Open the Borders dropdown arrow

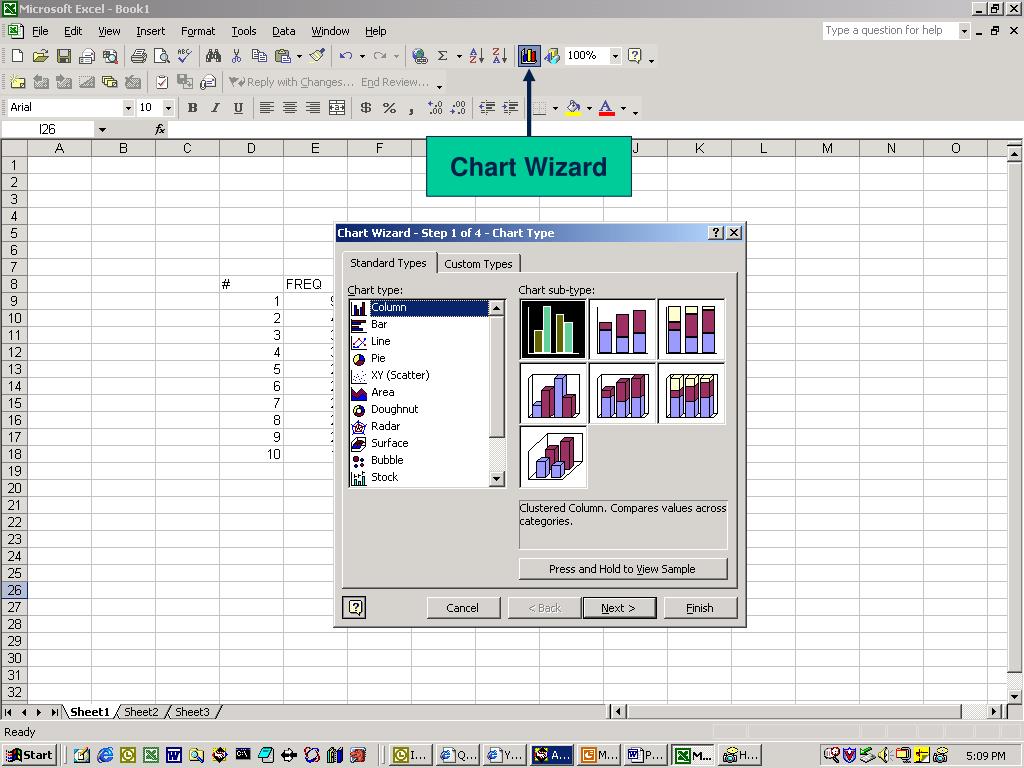(555, 108)
